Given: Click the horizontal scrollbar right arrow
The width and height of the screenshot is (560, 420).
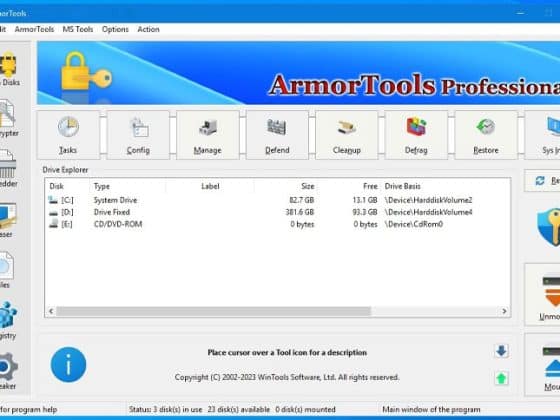Looking at the screenshot, I should (504, 311).
